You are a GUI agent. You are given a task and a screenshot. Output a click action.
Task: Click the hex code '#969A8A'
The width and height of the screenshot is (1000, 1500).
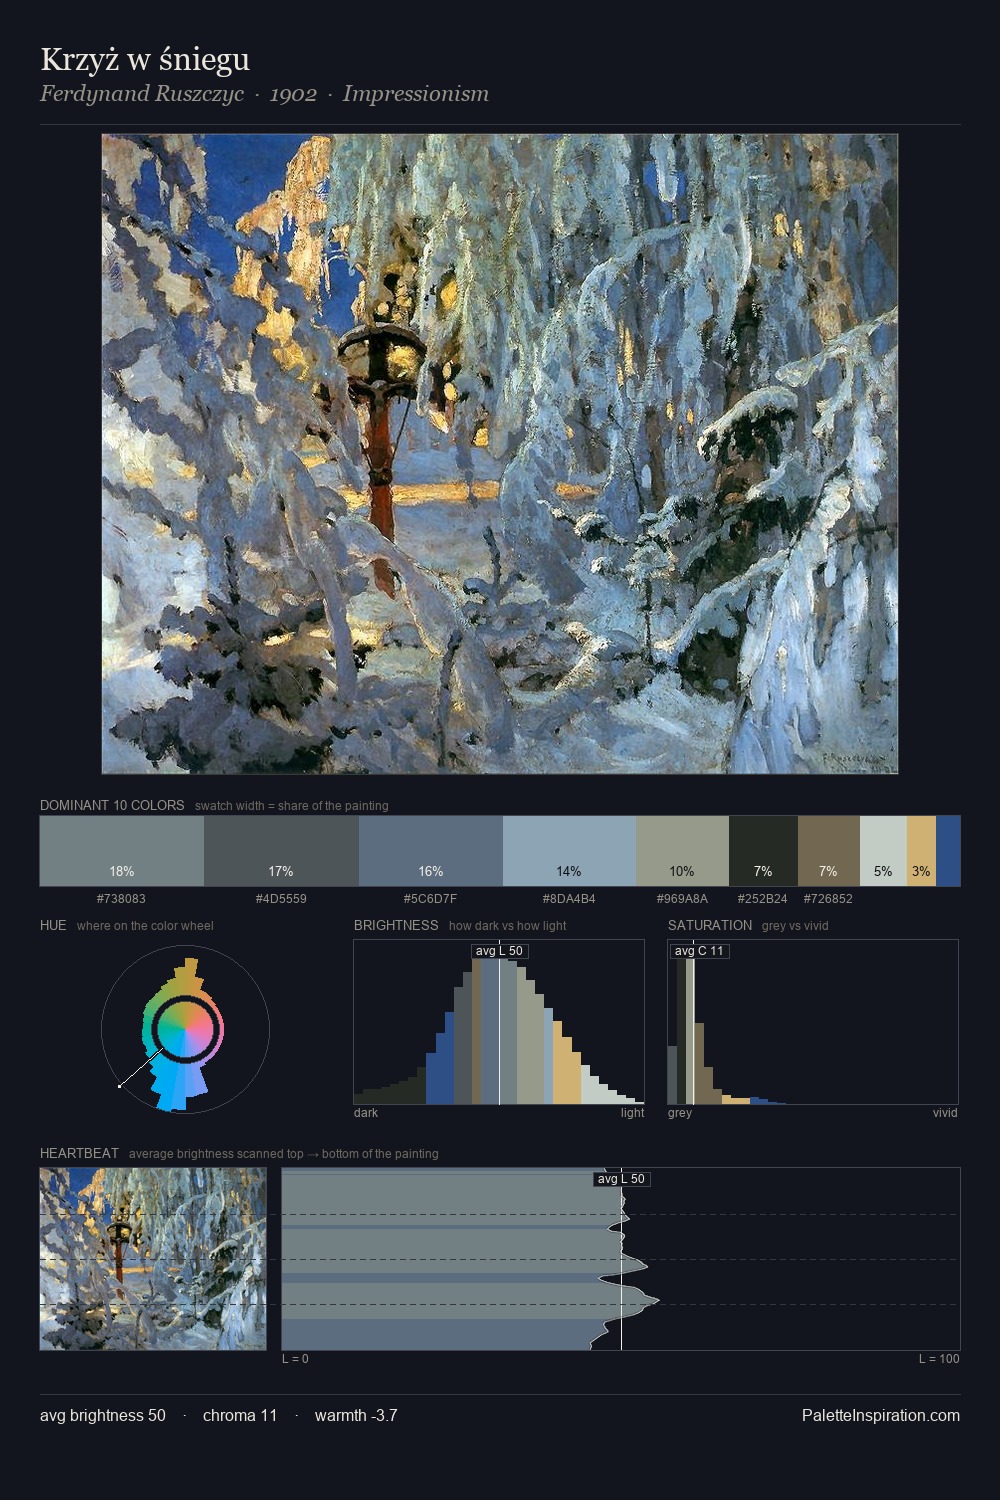click(x=682, y=898)
